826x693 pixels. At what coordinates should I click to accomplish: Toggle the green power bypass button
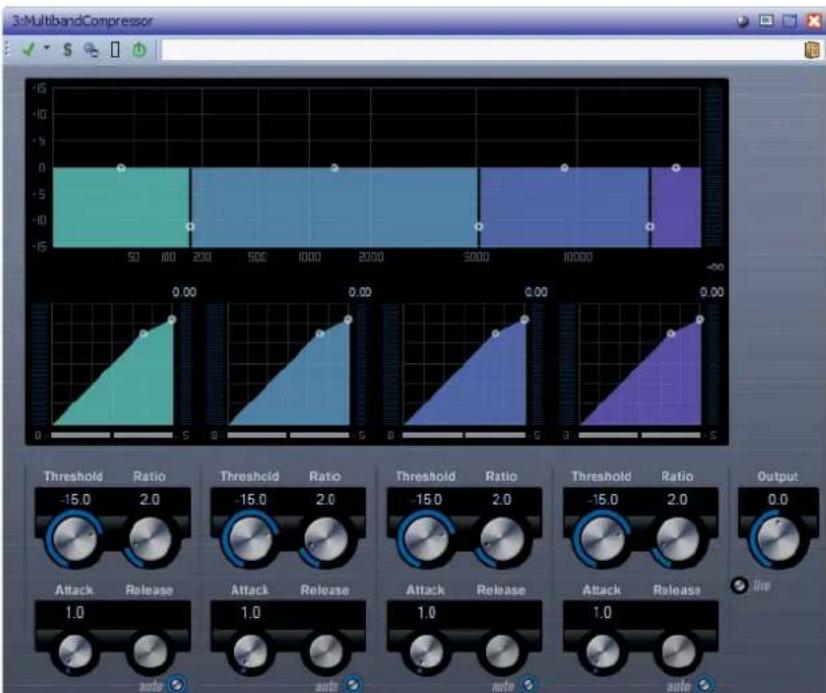click(139, 50)
